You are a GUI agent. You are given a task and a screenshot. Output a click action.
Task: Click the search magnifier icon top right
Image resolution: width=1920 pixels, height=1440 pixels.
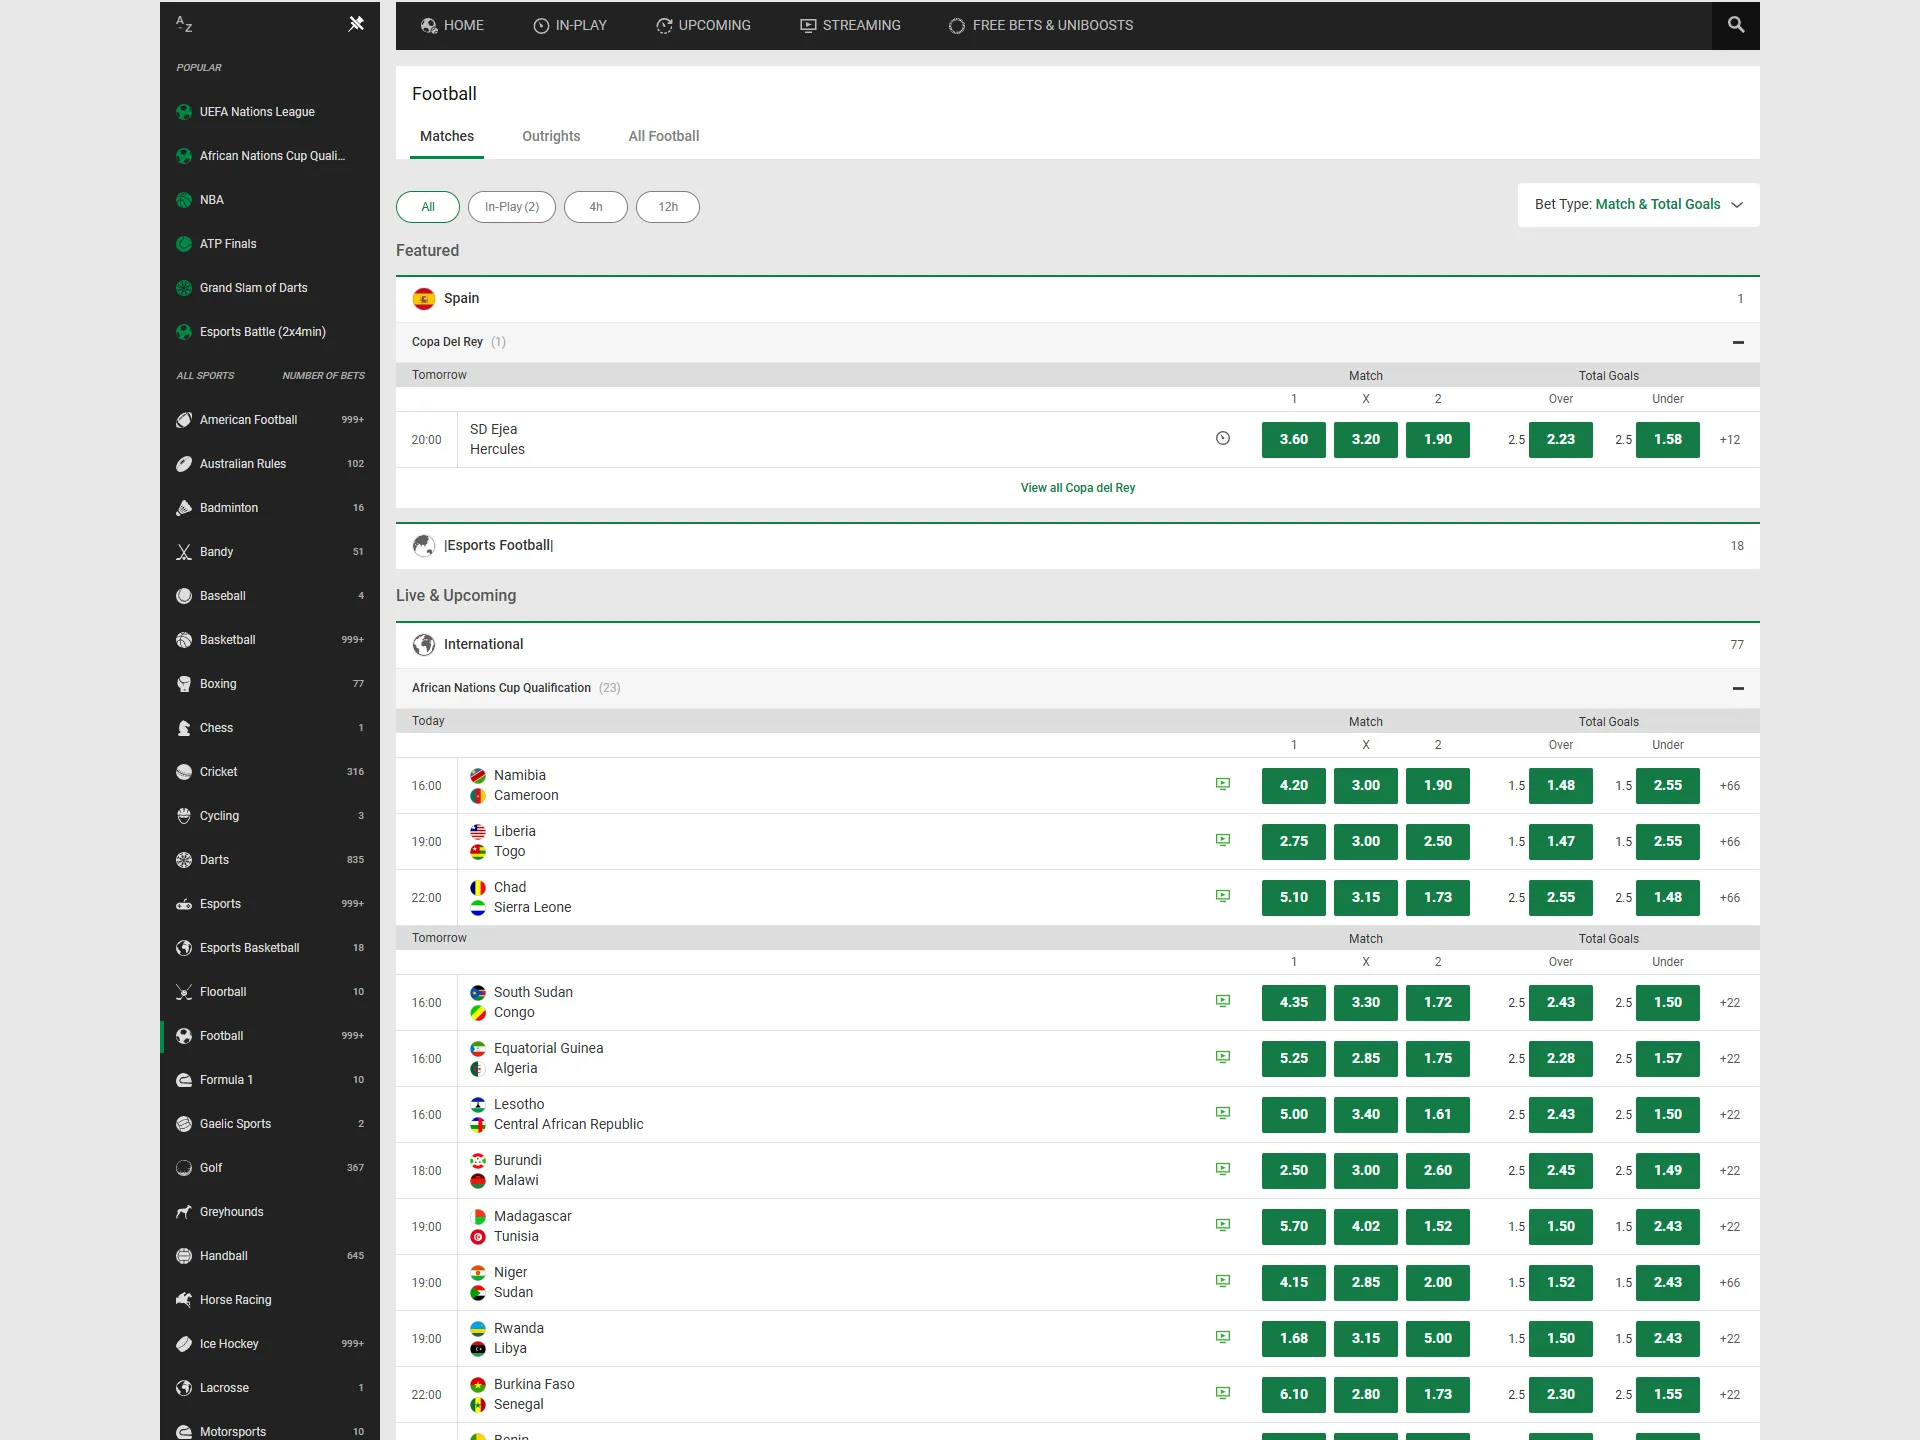(x=1736, y=24)
